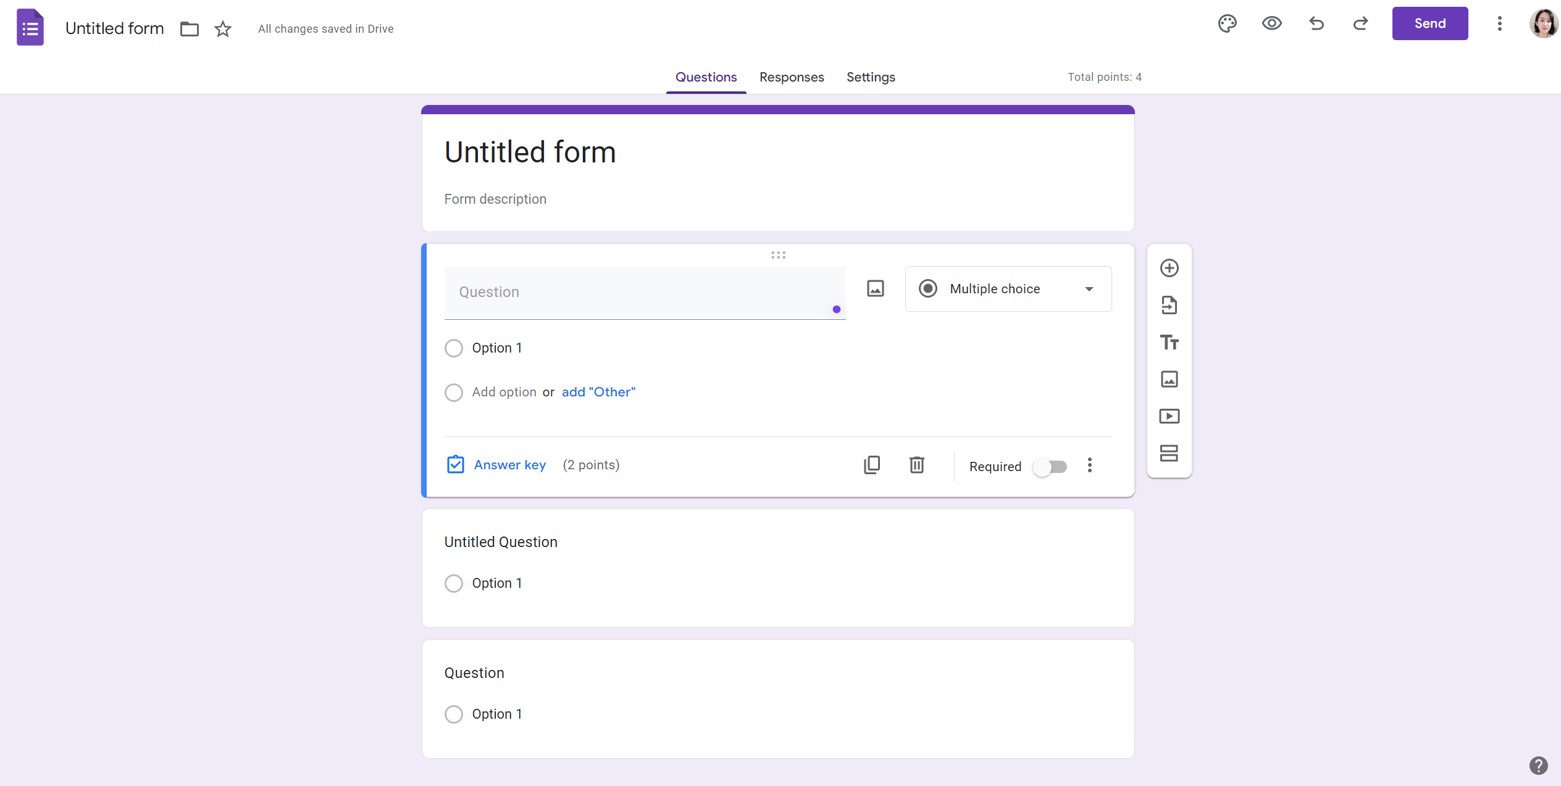The width and height of the screenshot is (1561, 786).
Task: Select Option 1 radio in active question
Action: click(454, 348)
